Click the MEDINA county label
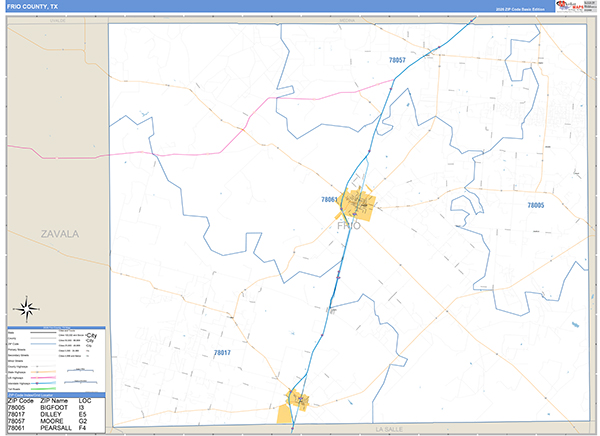The width and height of the screenshot is (600, 436). (x=347, y=20)
